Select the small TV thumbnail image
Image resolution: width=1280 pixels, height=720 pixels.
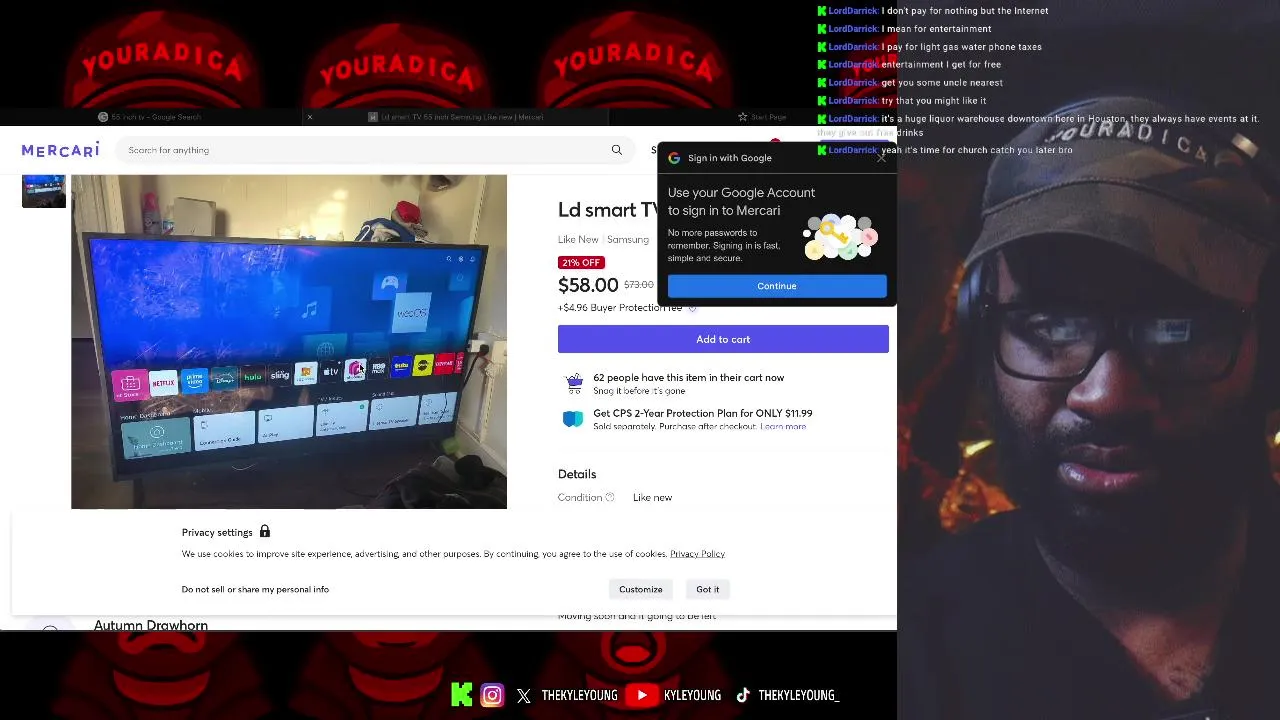tap(44, 191)
